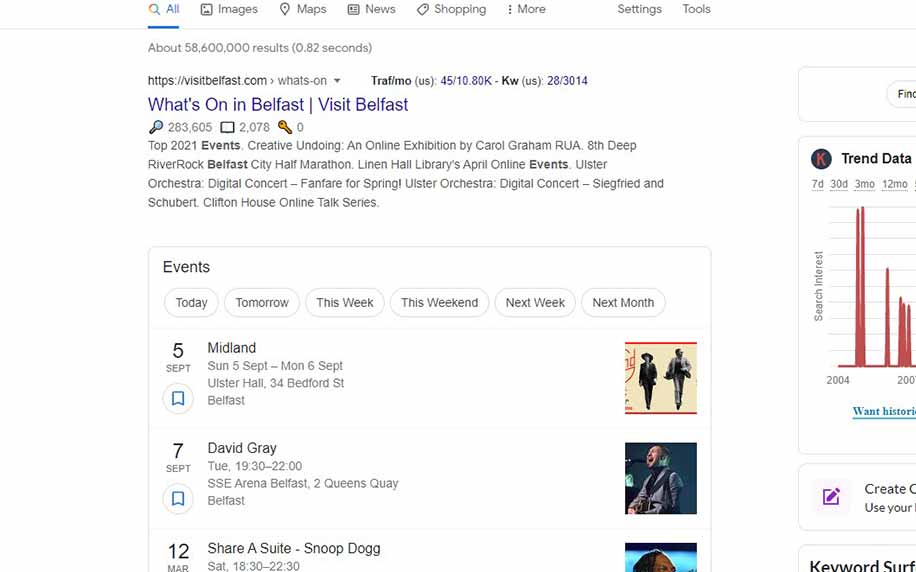The width and height of the screenshot is (916, 572).
Task: Click the Keywords Everywhere logo beside Trend Data
Action: 821,158
